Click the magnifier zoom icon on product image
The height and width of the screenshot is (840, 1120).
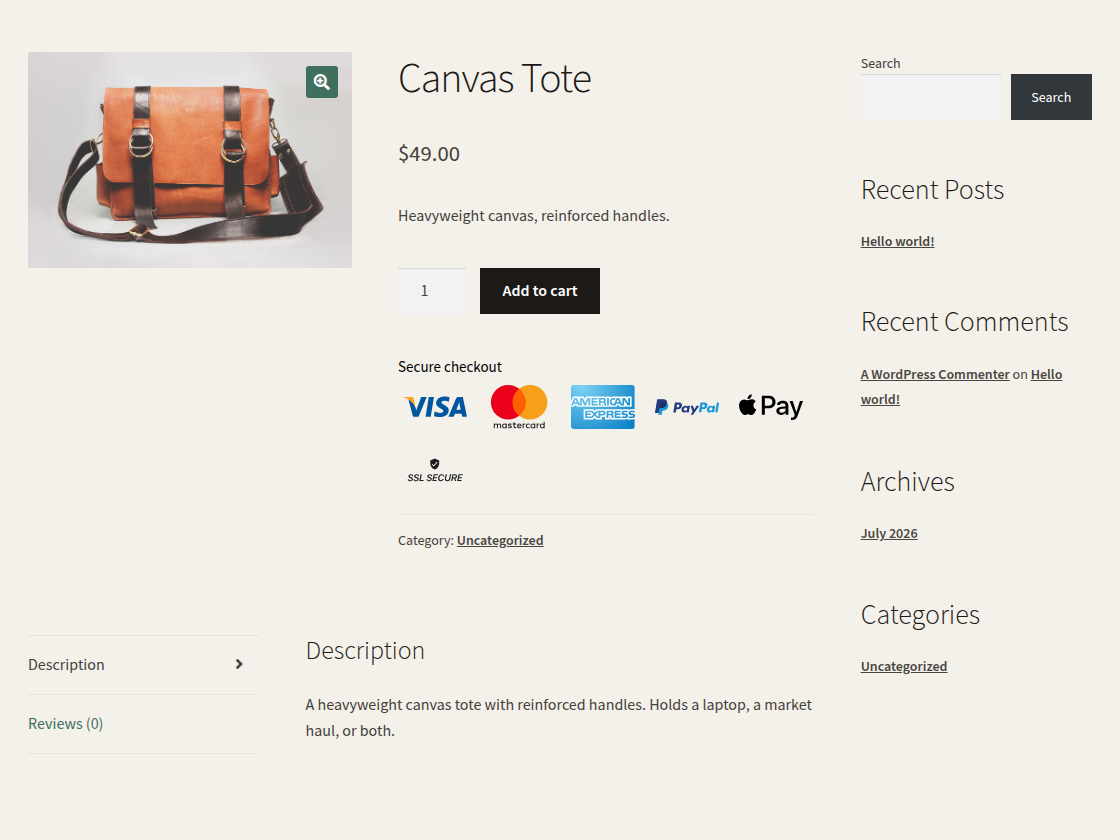coord(321,82)
